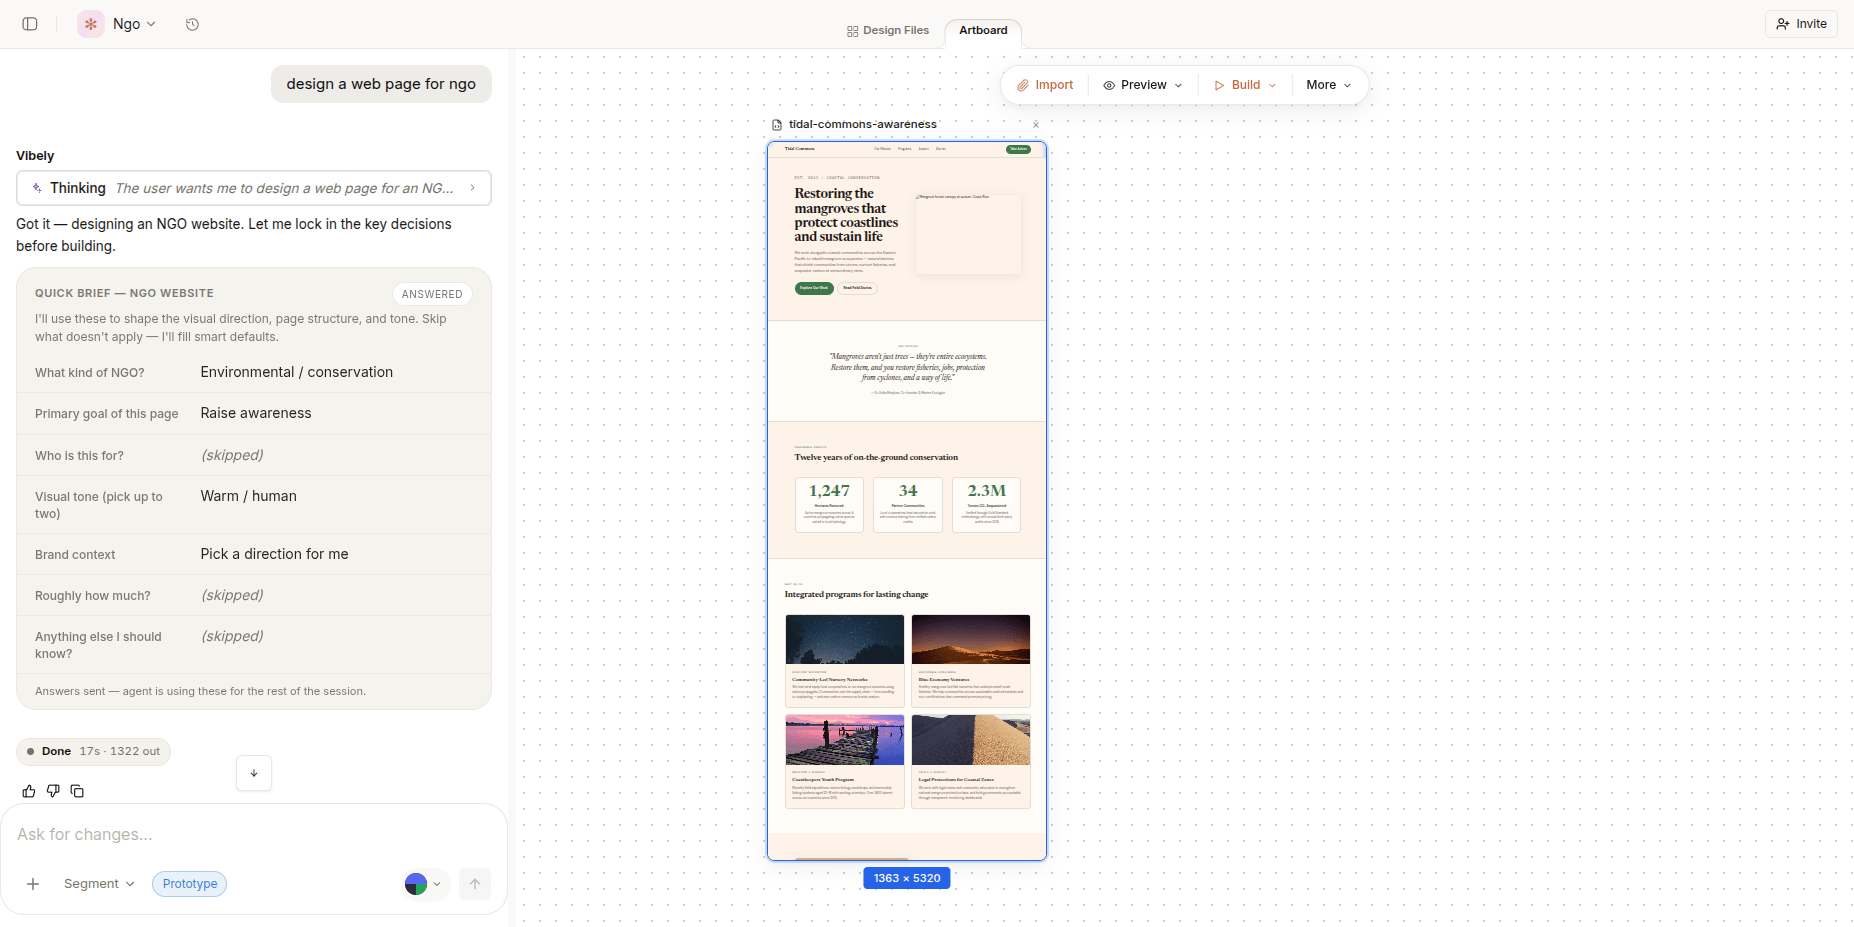1854x927 pixels.
Task: Click the 'QUICK BRIEF — NGO WEBSITE' heading
Action: pyautogui.click(x=124, y=293)
